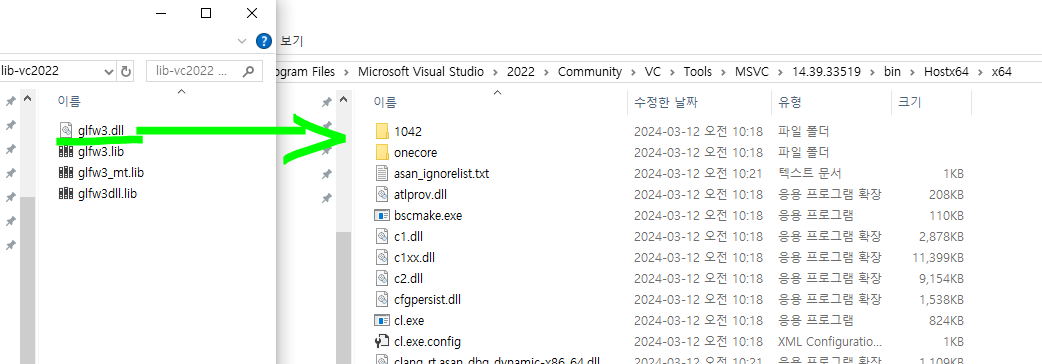Screen dimensions: 1042x364
Task: Select c2.dll file icon
Action: tap(382, 278)
